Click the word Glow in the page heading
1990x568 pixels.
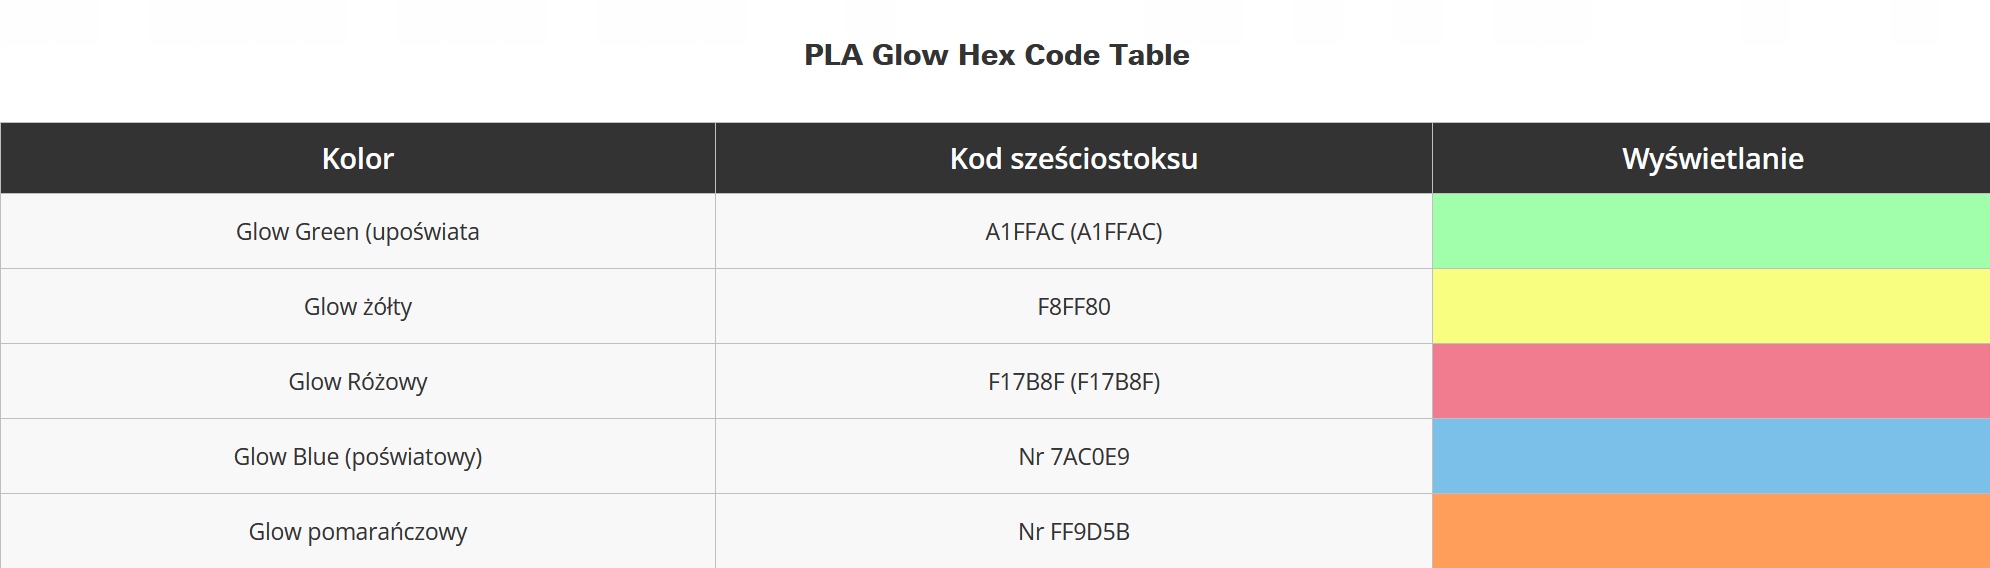pos(910,55)
